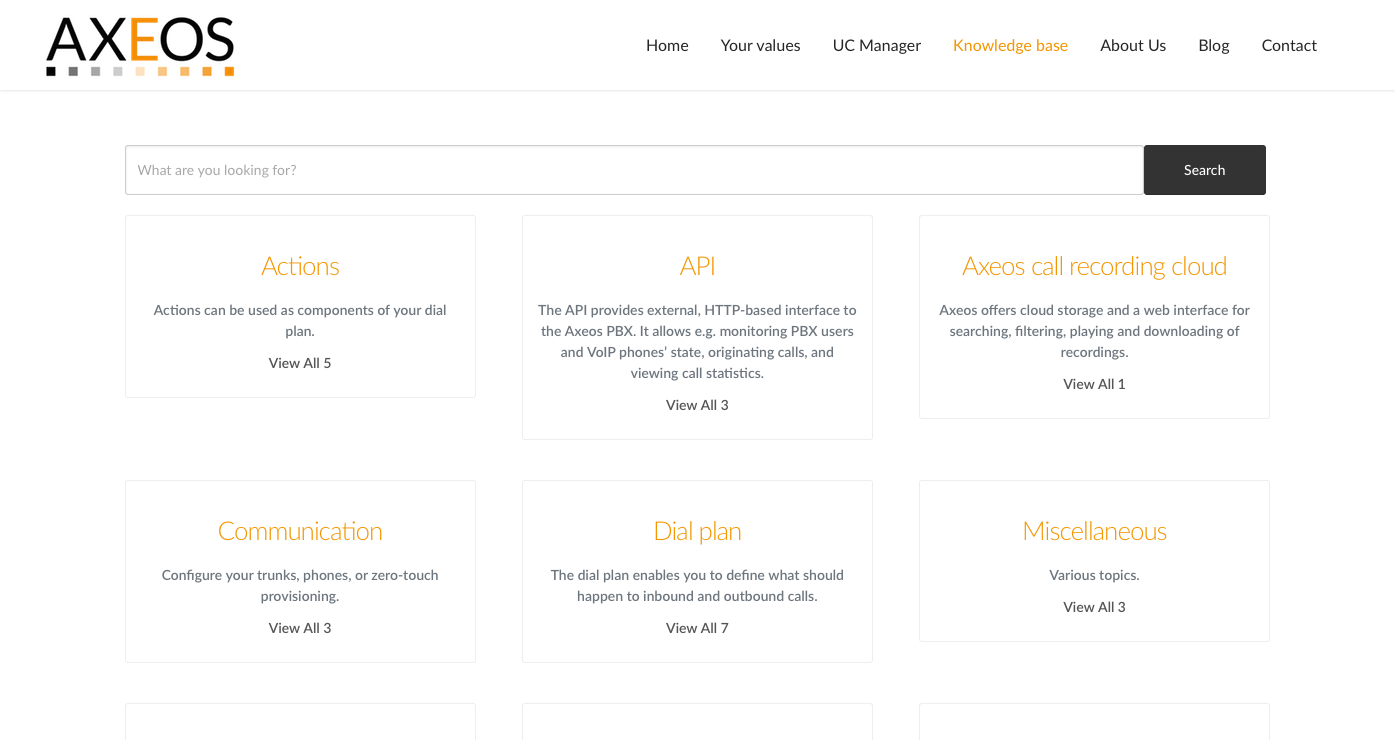Open the Actions category
1395x740 pixels.
pyautogui.click(x=300, y=266)
